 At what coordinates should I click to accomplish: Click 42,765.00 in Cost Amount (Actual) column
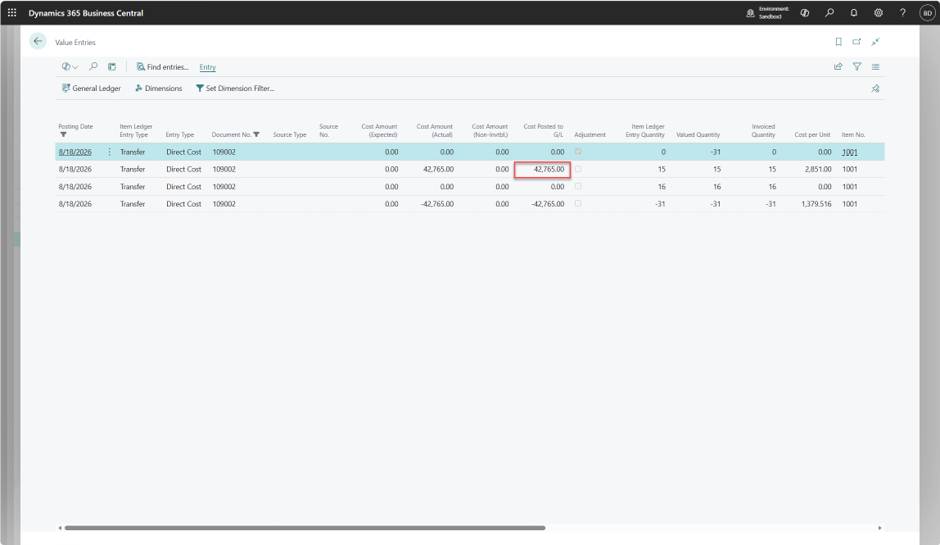click(438, 169)
